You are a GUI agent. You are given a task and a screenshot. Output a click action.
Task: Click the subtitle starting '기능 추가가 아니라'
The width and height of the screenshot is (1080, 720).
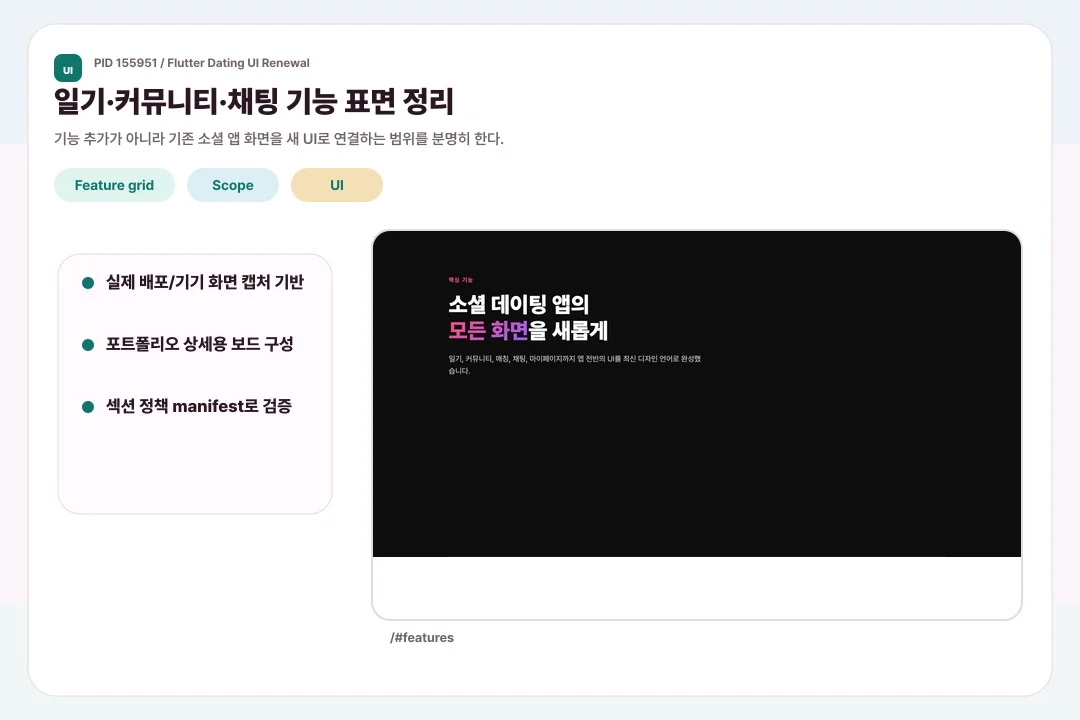[279, 138]
